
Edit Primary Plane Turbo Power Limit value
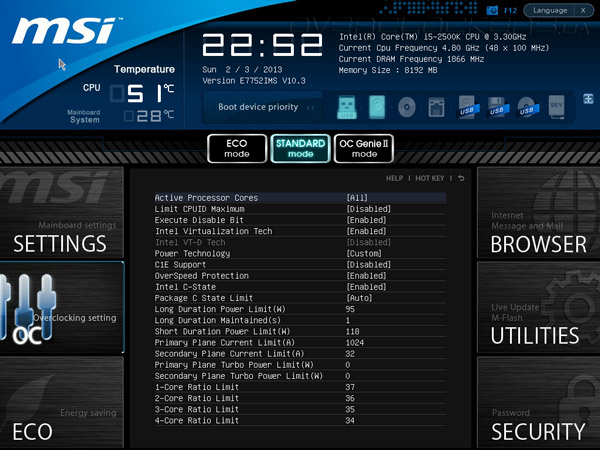348,365
